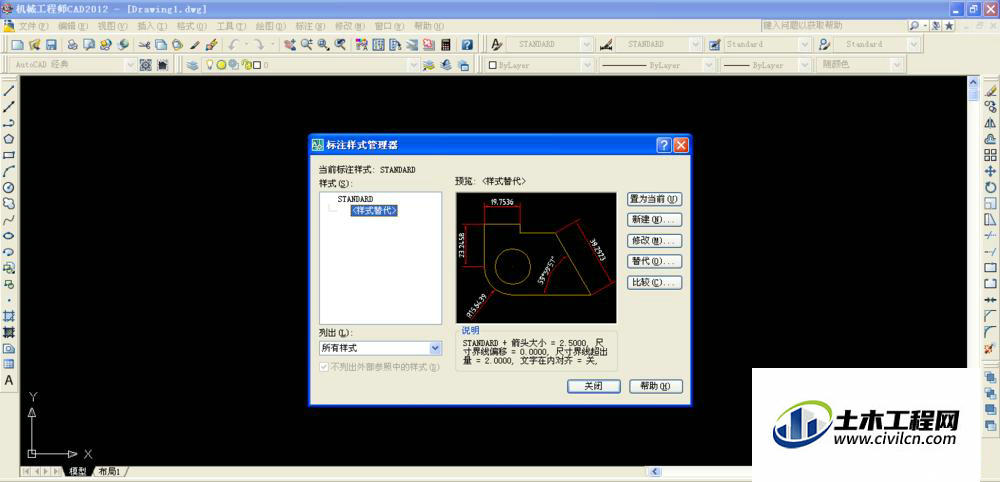1000x482 pixels.
Task: Select the Polygon tool in draw toolbar
Action: [x=9, y=139]
